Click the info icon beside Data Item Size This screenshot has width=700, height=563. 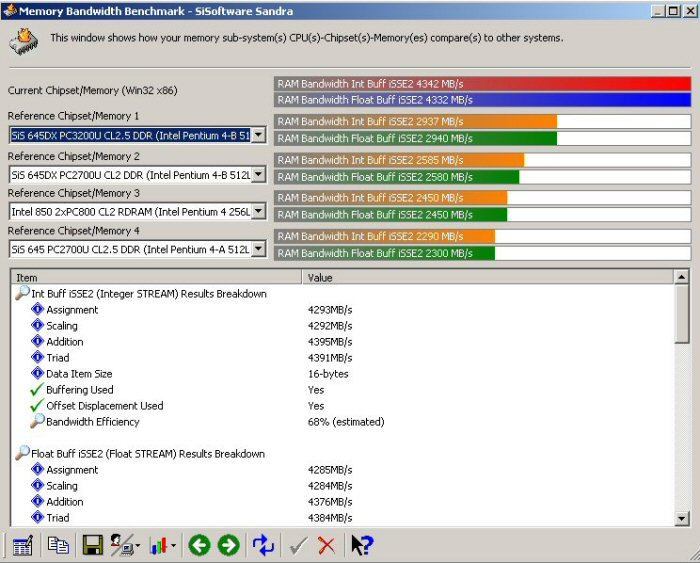point(38,373)
